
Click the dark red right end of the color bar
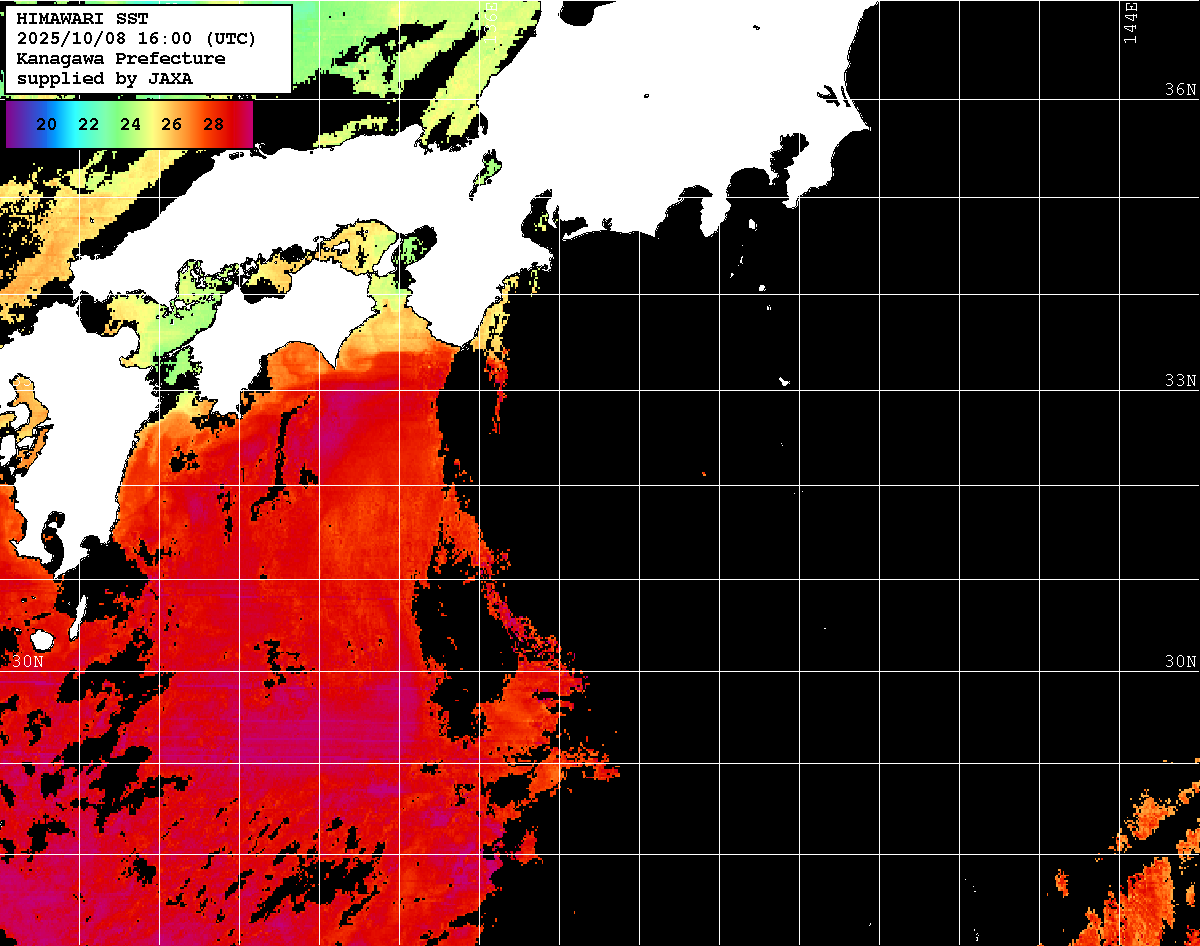pyautogui.click(x=244, y=124)
